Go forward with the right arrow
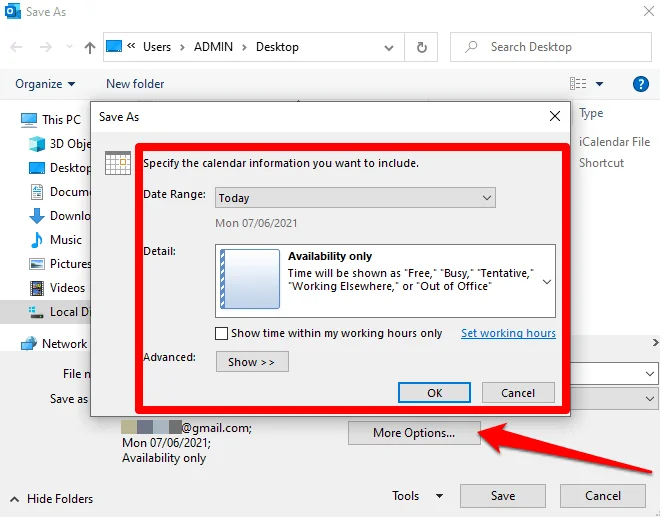The image size is (660, 517). click(x=45, y=47)
